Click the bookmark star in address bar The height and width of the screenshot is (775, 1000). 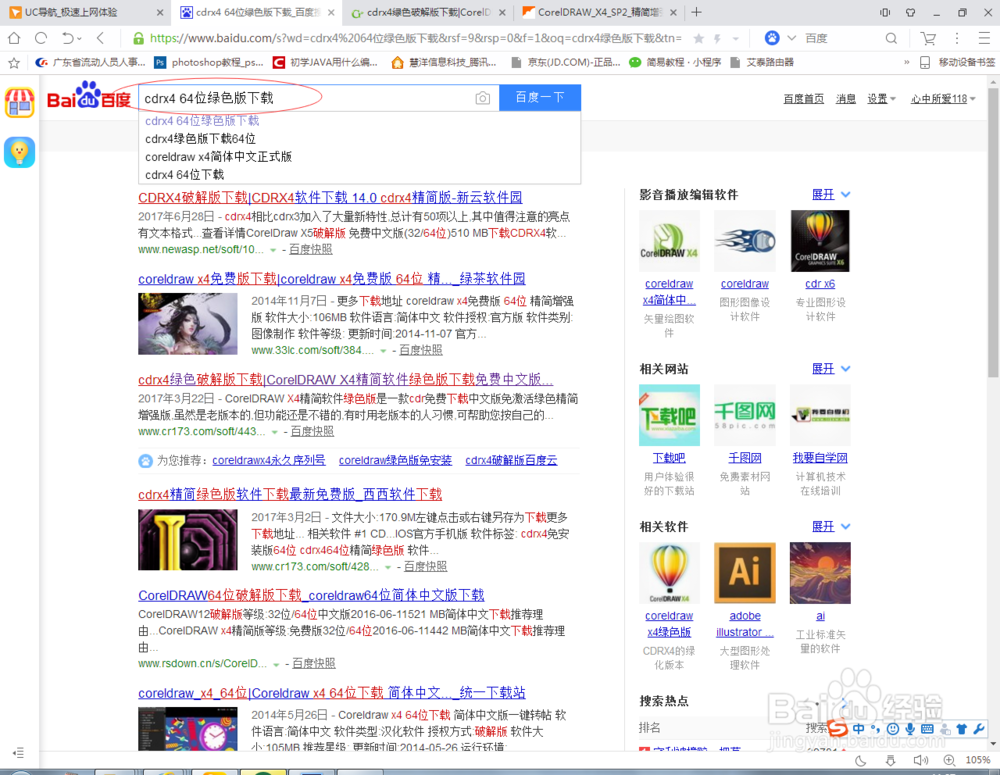click(x=698, y=39)
